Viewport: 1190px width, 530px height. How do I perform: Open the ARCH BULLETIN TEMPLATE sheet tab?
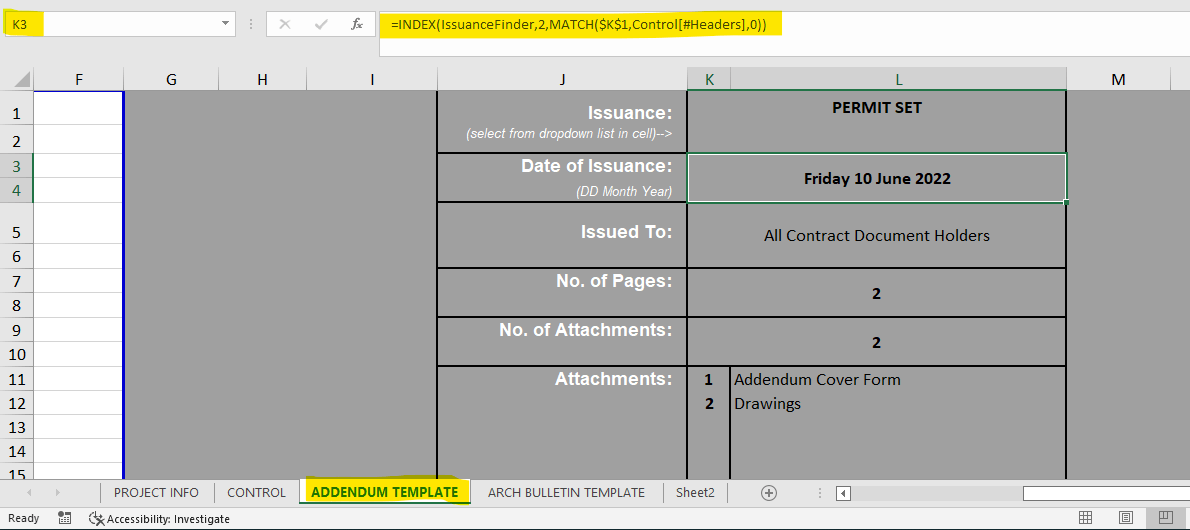[x=566, y=493]
